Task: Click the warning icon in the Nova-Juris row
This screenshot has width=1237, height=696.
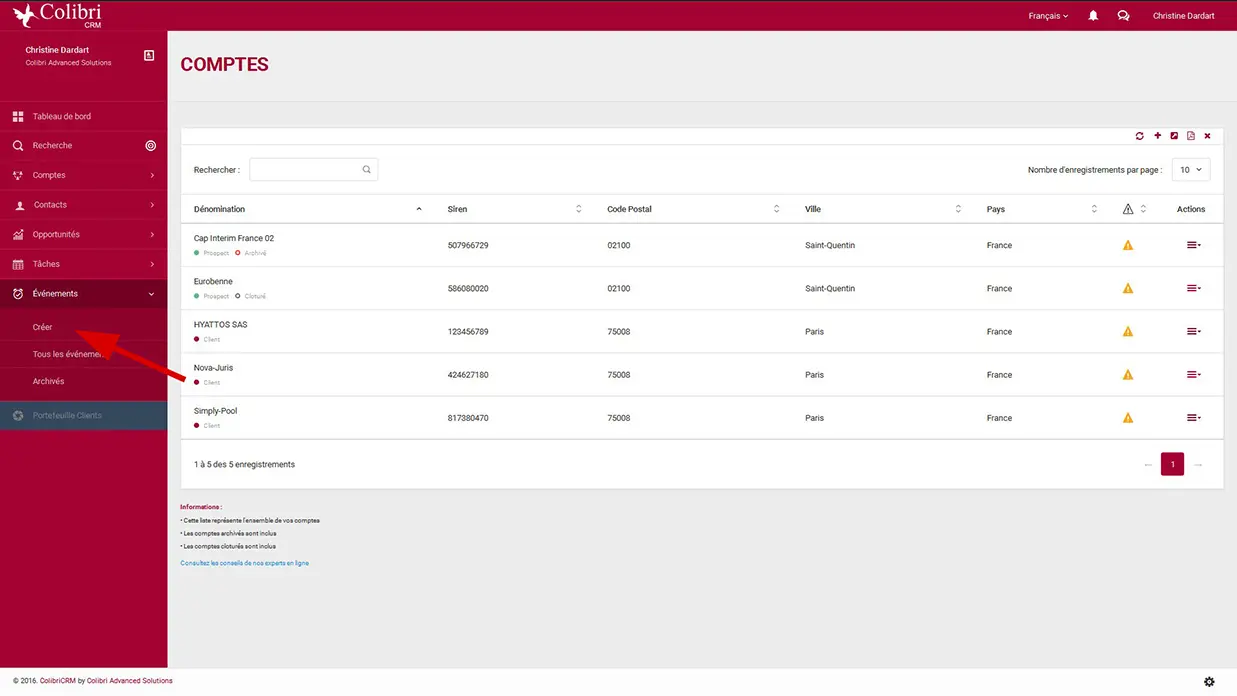Action: point(1128,375)
